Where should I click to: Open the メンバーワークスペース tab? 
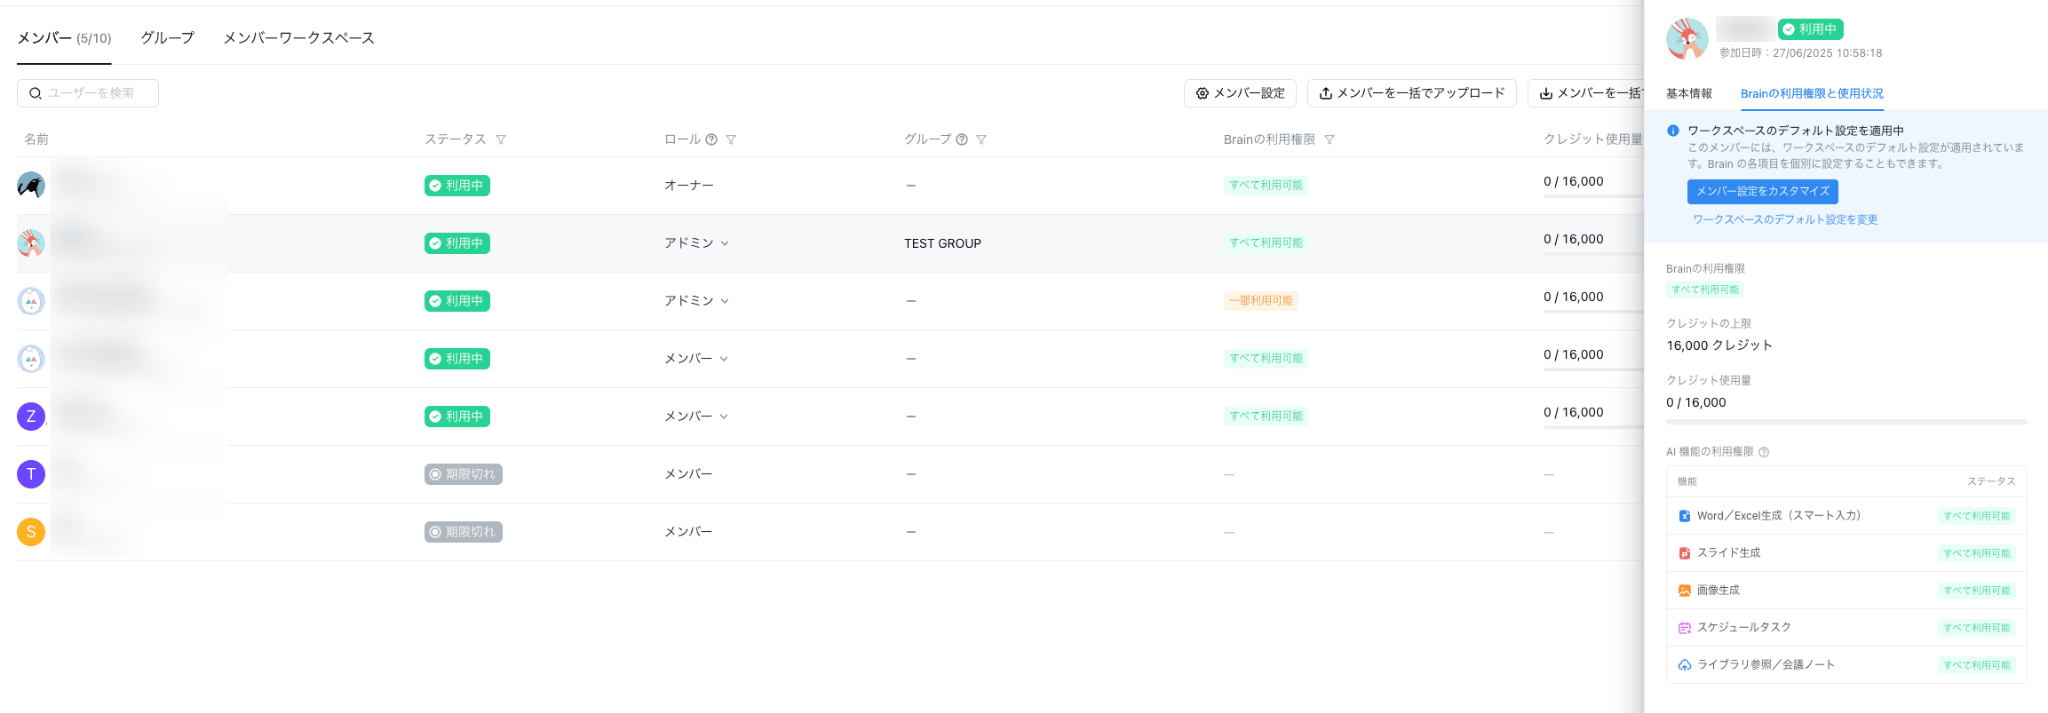pyautogui.click(x=298, y=38)
